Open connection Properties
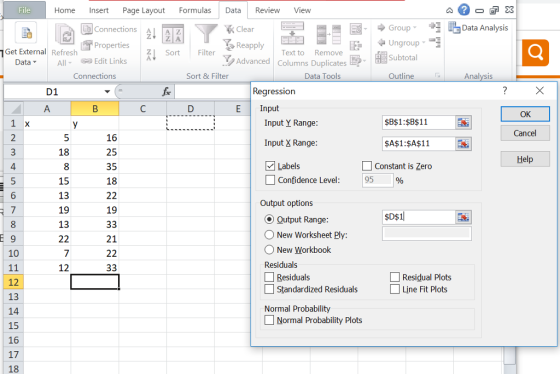Viewport: 560px width, 374px height. [x=105, y=45]
